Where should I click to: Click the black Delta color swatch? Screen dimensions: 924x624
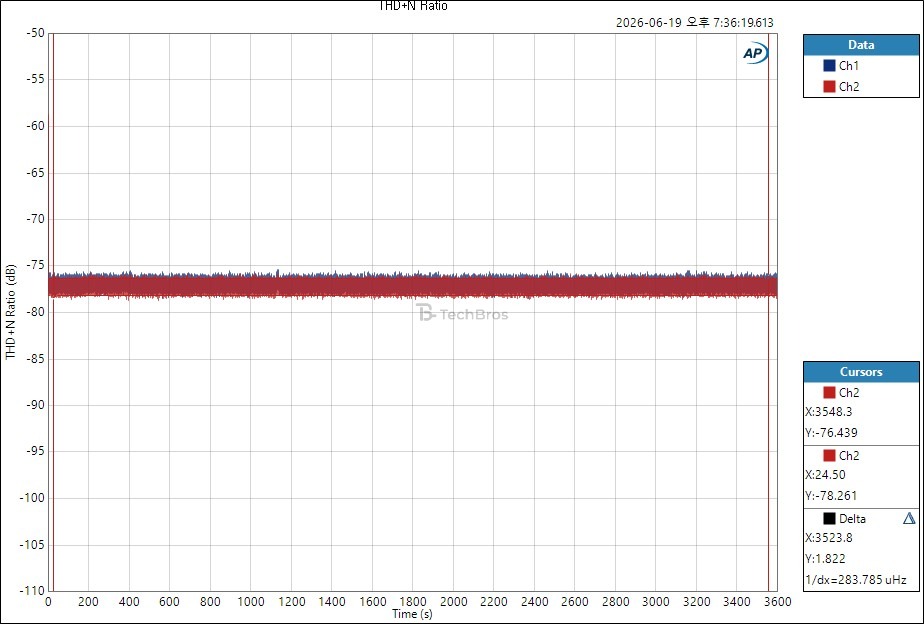(x=829, y=519)
